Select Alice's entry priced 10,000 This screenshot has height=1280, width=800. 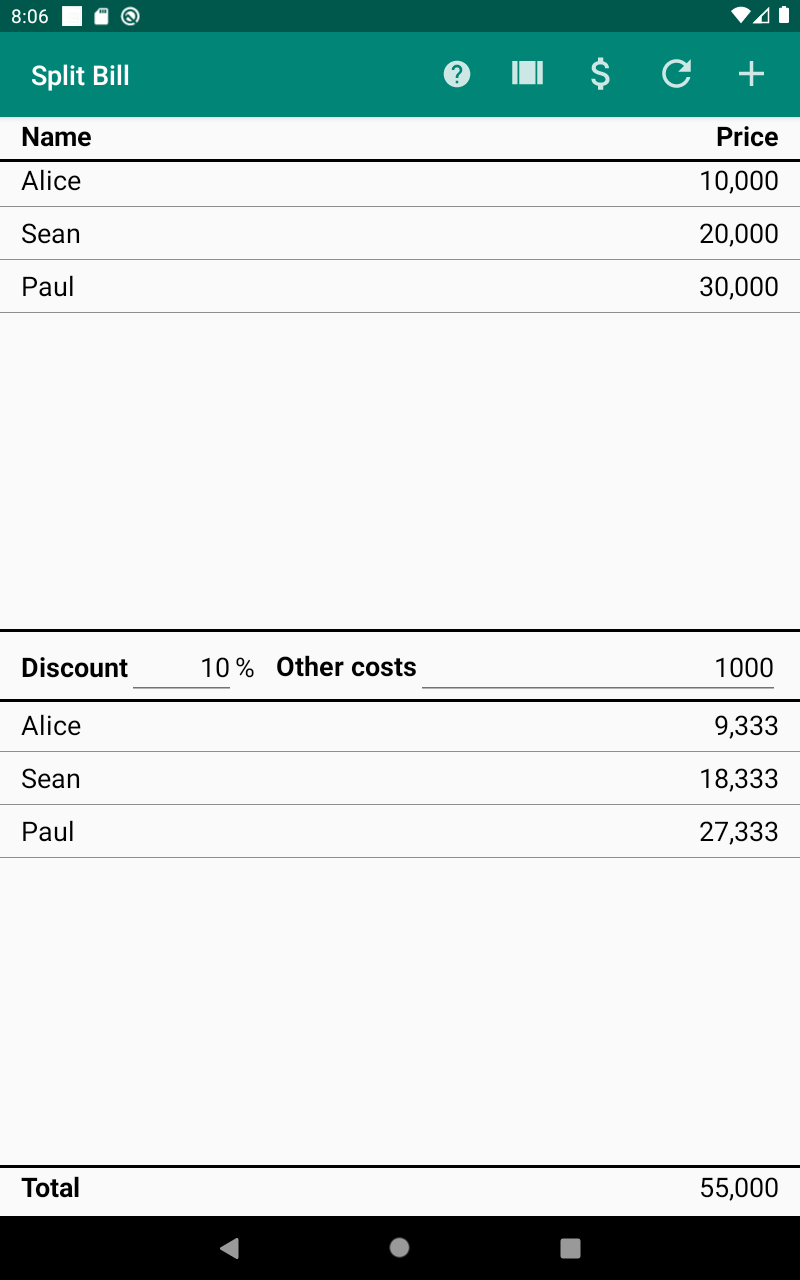[x=400, y=181]
